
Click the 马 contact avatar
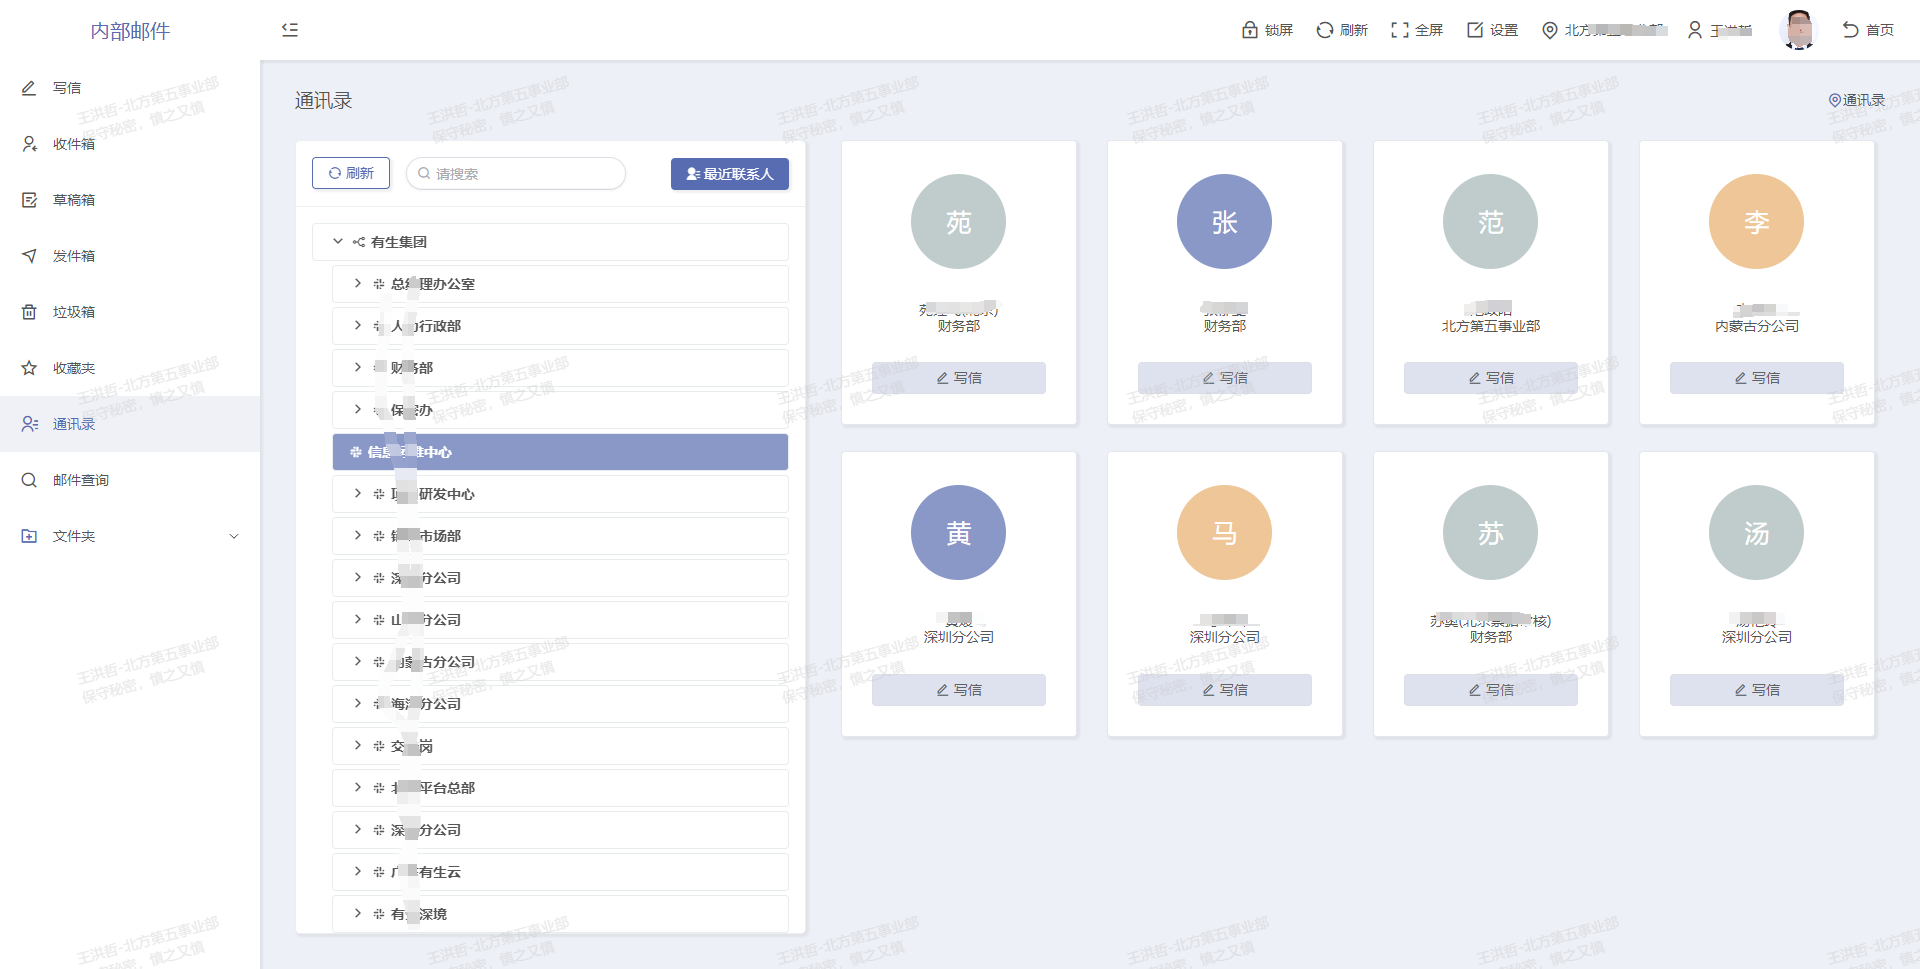click(1224, 533)
